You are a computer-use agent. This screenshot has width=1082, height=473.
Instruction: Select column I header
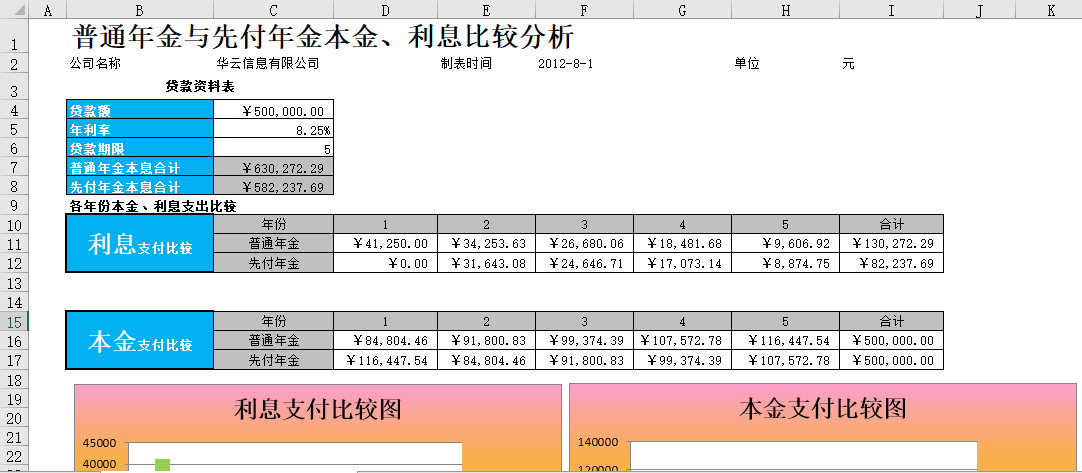click(x=890, y=10)
